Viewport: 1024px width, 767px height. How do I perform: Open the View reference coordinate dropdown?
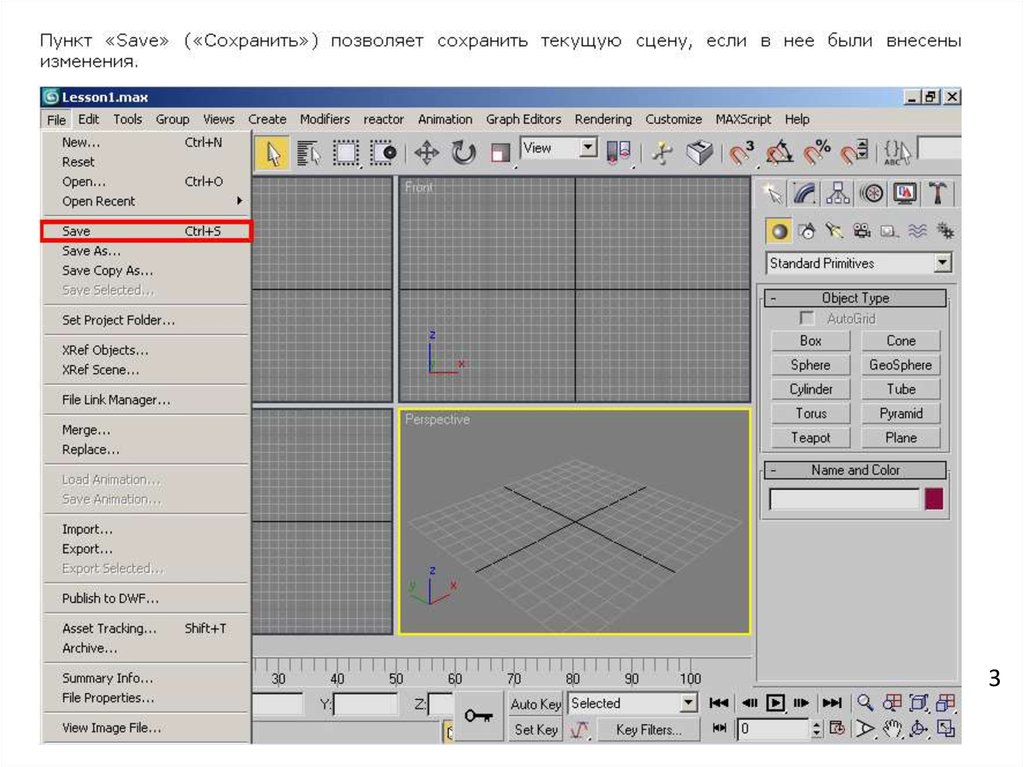[x=587, y=149]
